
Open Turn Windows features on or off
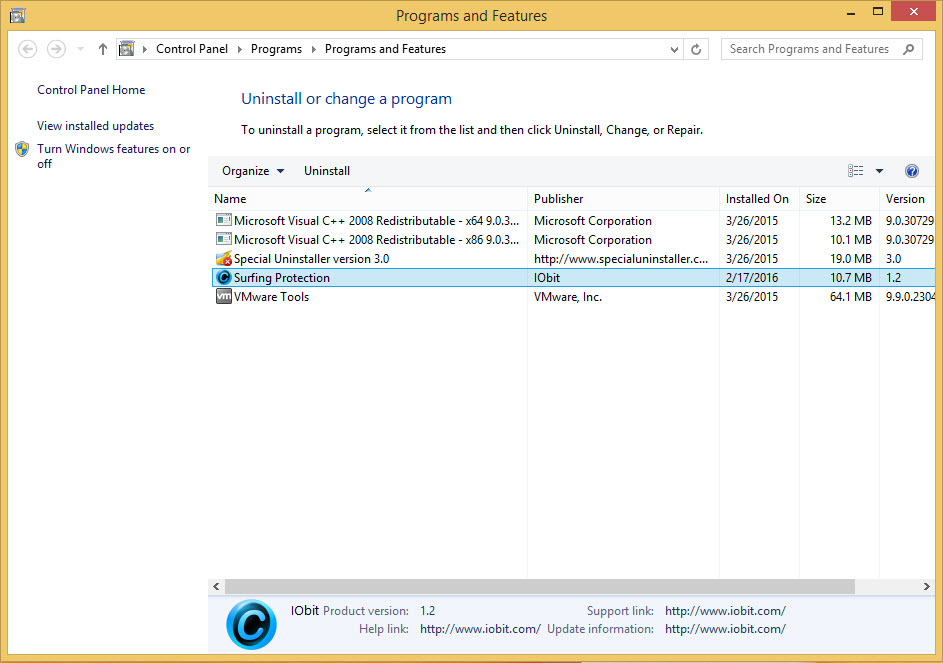(x=114, y=156)
